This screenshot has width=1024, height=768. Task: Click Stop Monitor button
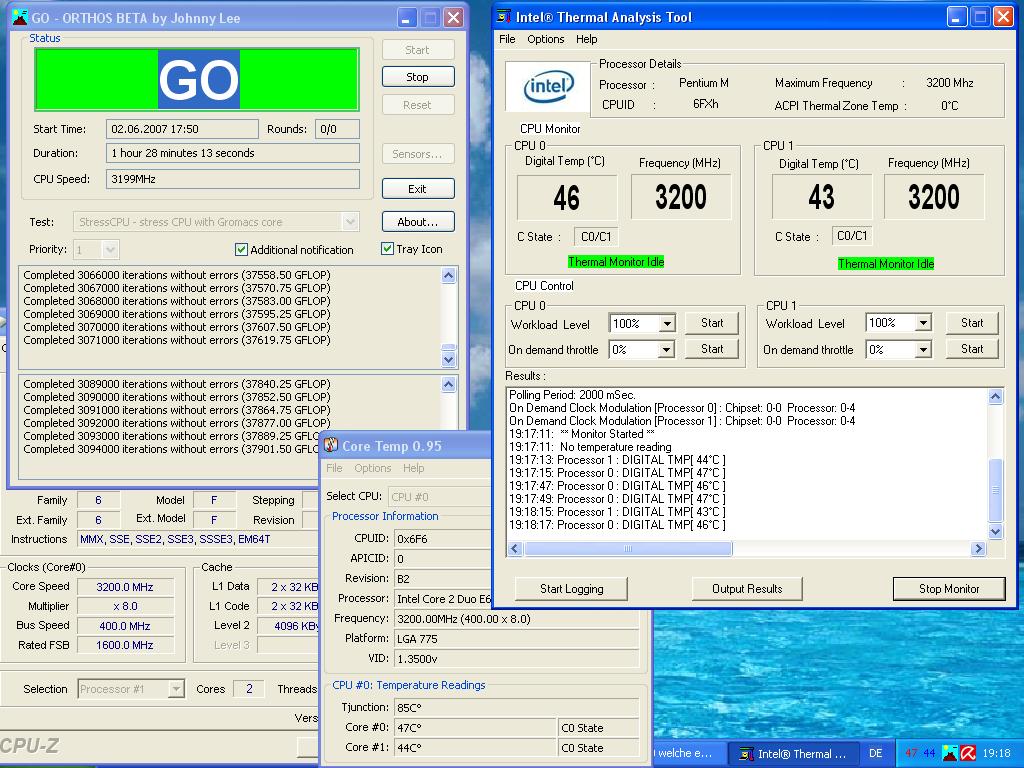pyautogui.click(x=949, y=588)
